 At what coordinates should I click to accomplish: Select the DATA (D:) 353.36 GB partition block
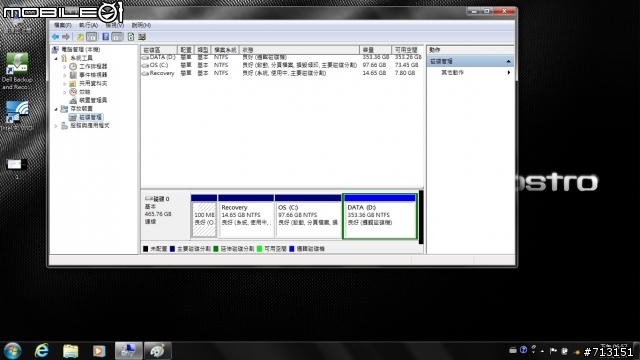coord(380,216)
